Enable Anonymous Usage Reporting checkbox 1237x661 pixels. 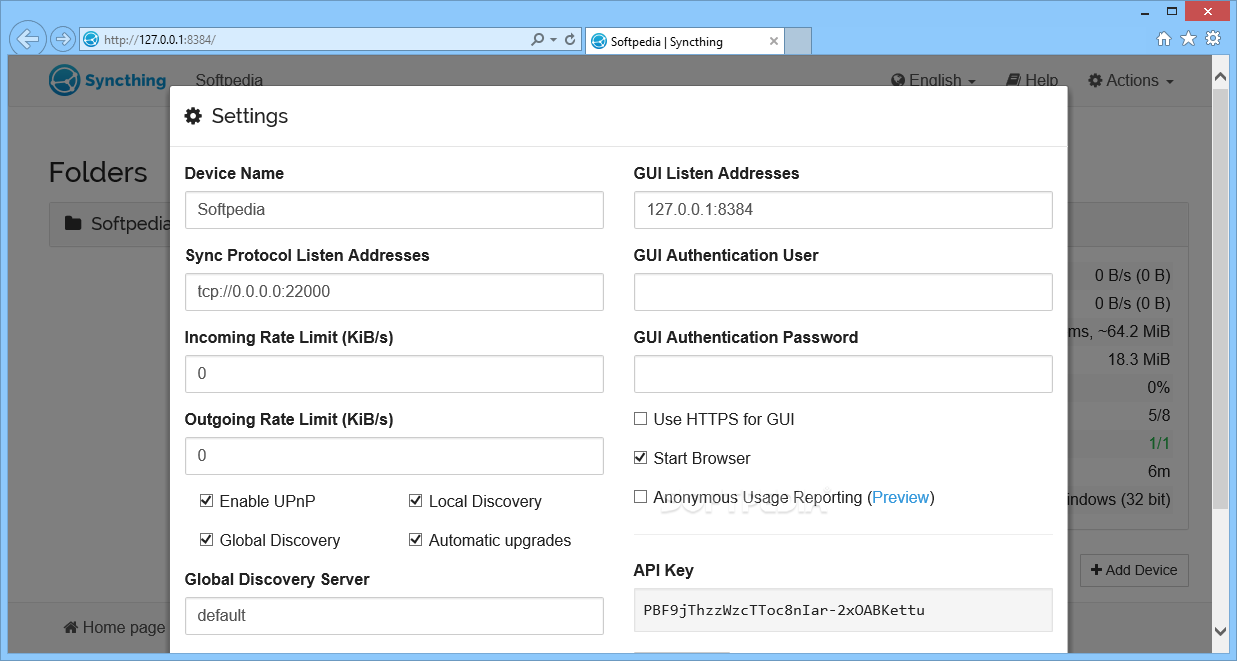coord(640,497)
